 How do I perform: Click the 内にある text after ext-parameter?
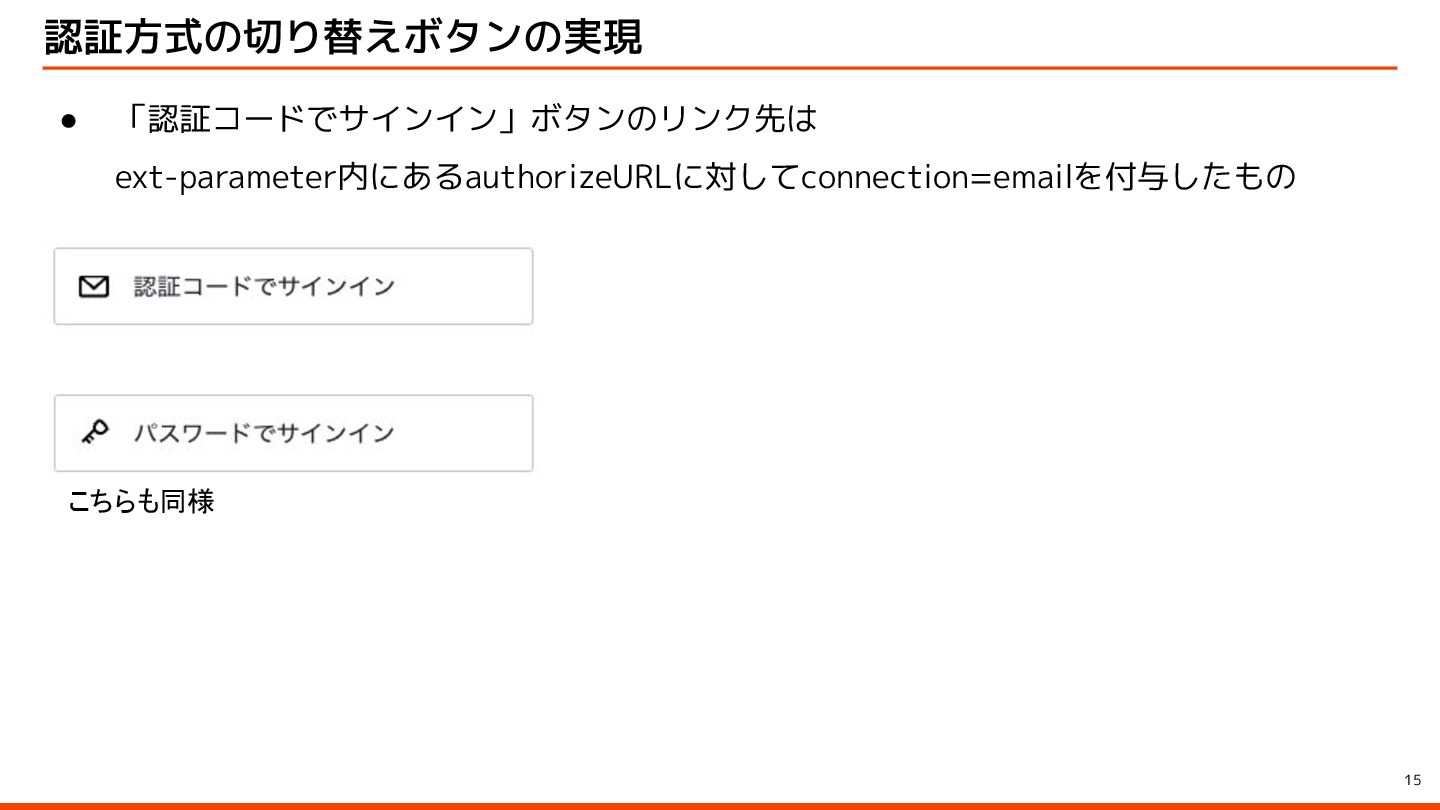coord(402,178)
